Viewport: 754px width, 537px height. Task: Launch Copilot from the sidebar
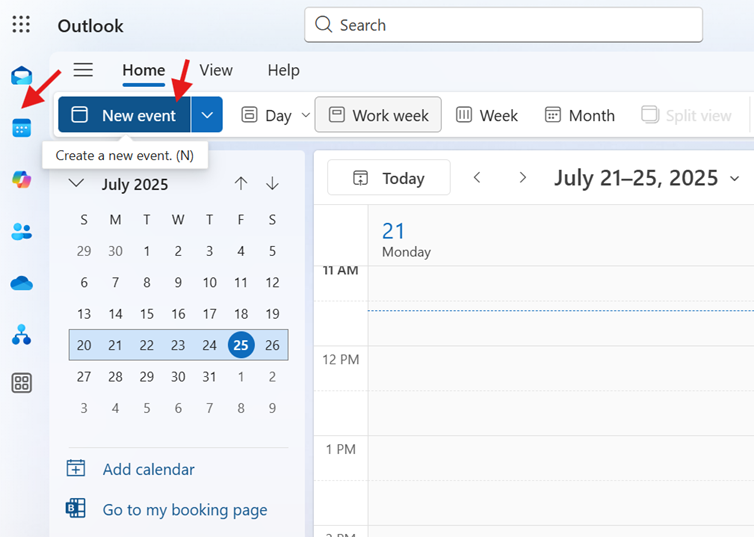click(21, 180)
